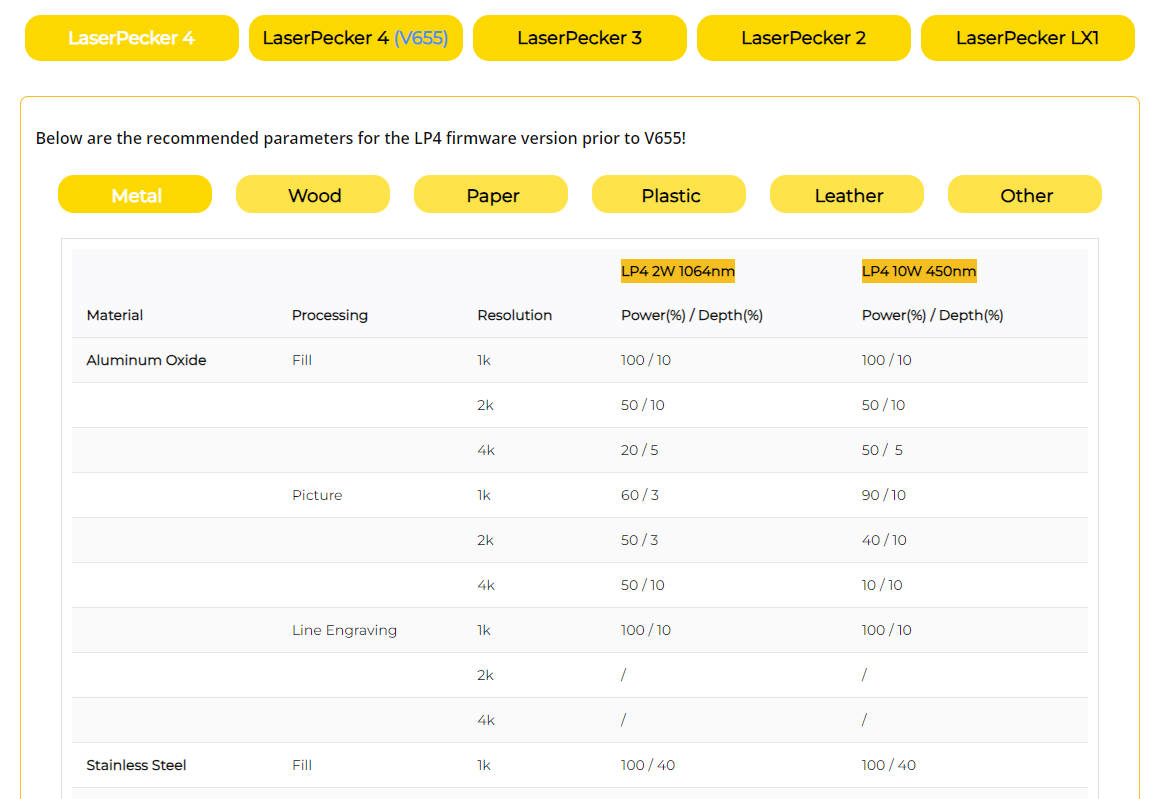1156x799 pixels.
Task: Switch to the Plastic material category
Action: (669, 195)
